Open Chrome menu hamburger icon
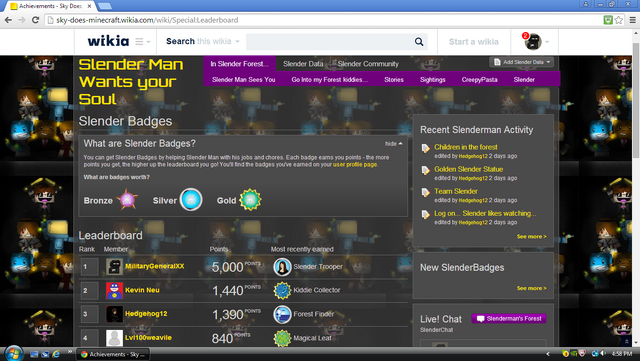The height and width of the screenshot is (361, 640). pos(632,20)
